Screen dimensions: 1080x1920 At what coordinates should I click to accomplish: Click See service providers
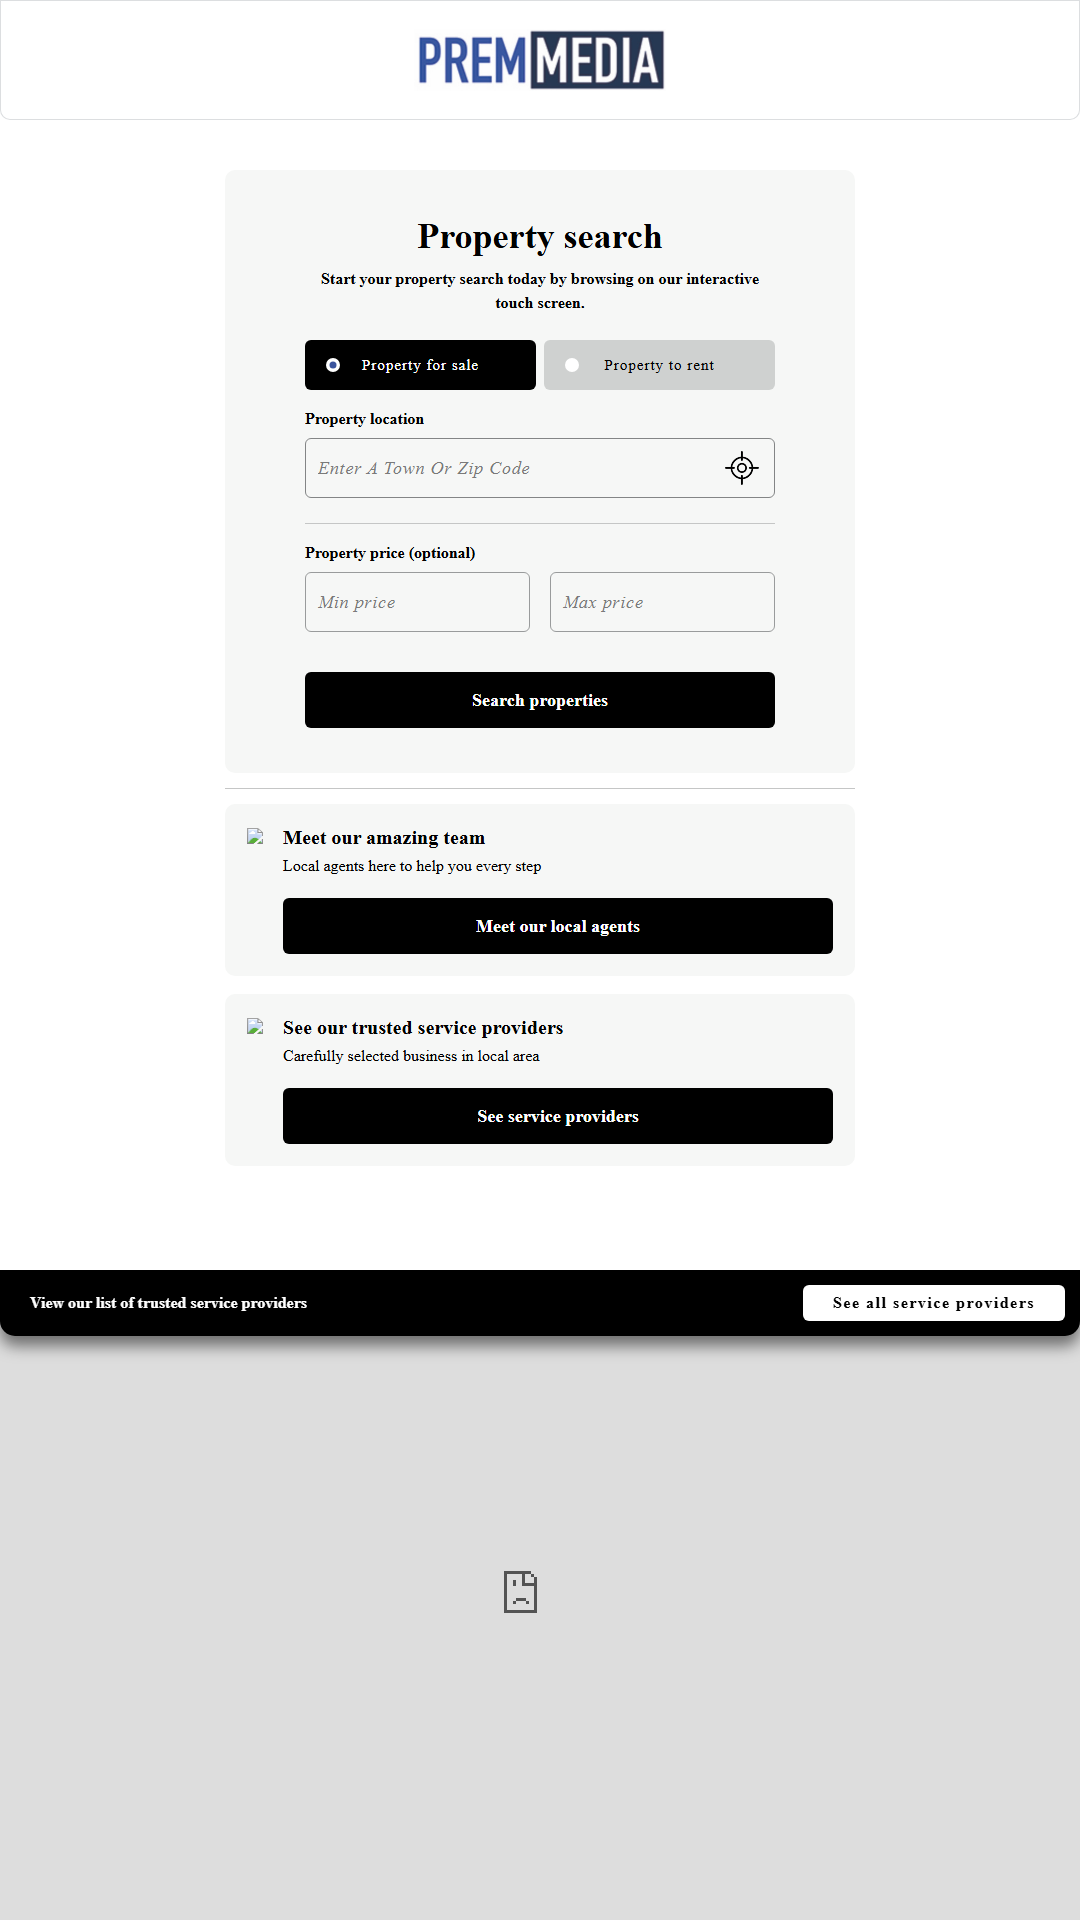557,1115
